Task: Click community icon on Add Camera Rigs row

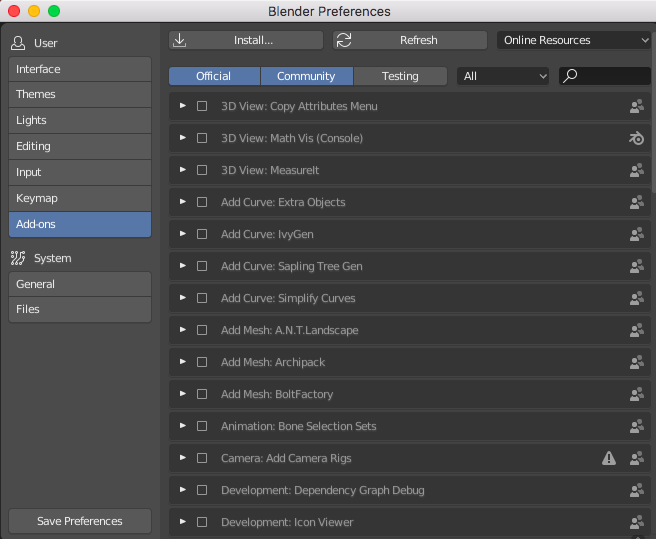Action: pos(637,458)
